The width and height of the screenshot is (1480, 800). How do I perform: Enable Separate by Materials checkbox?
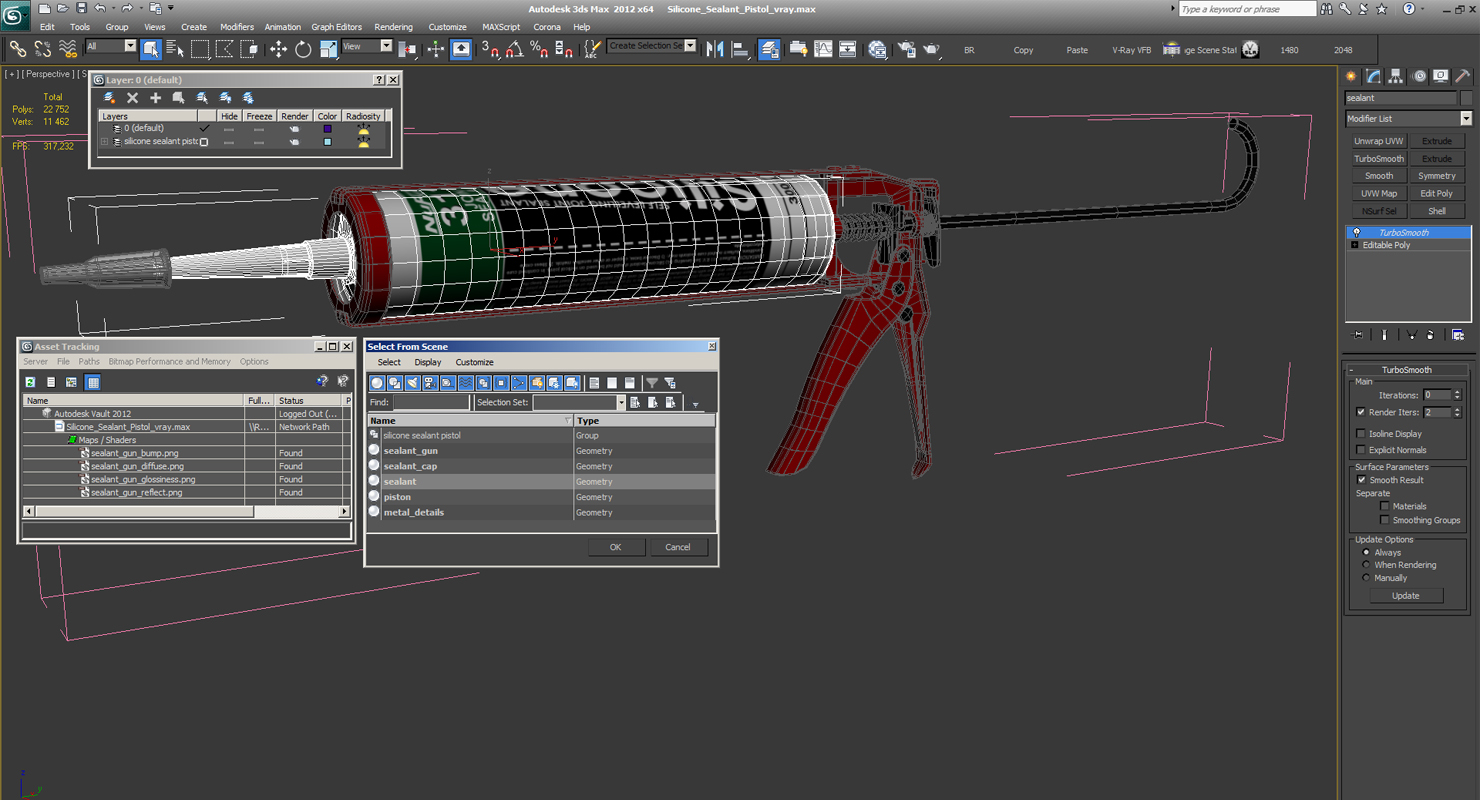tap(1384, 506)
